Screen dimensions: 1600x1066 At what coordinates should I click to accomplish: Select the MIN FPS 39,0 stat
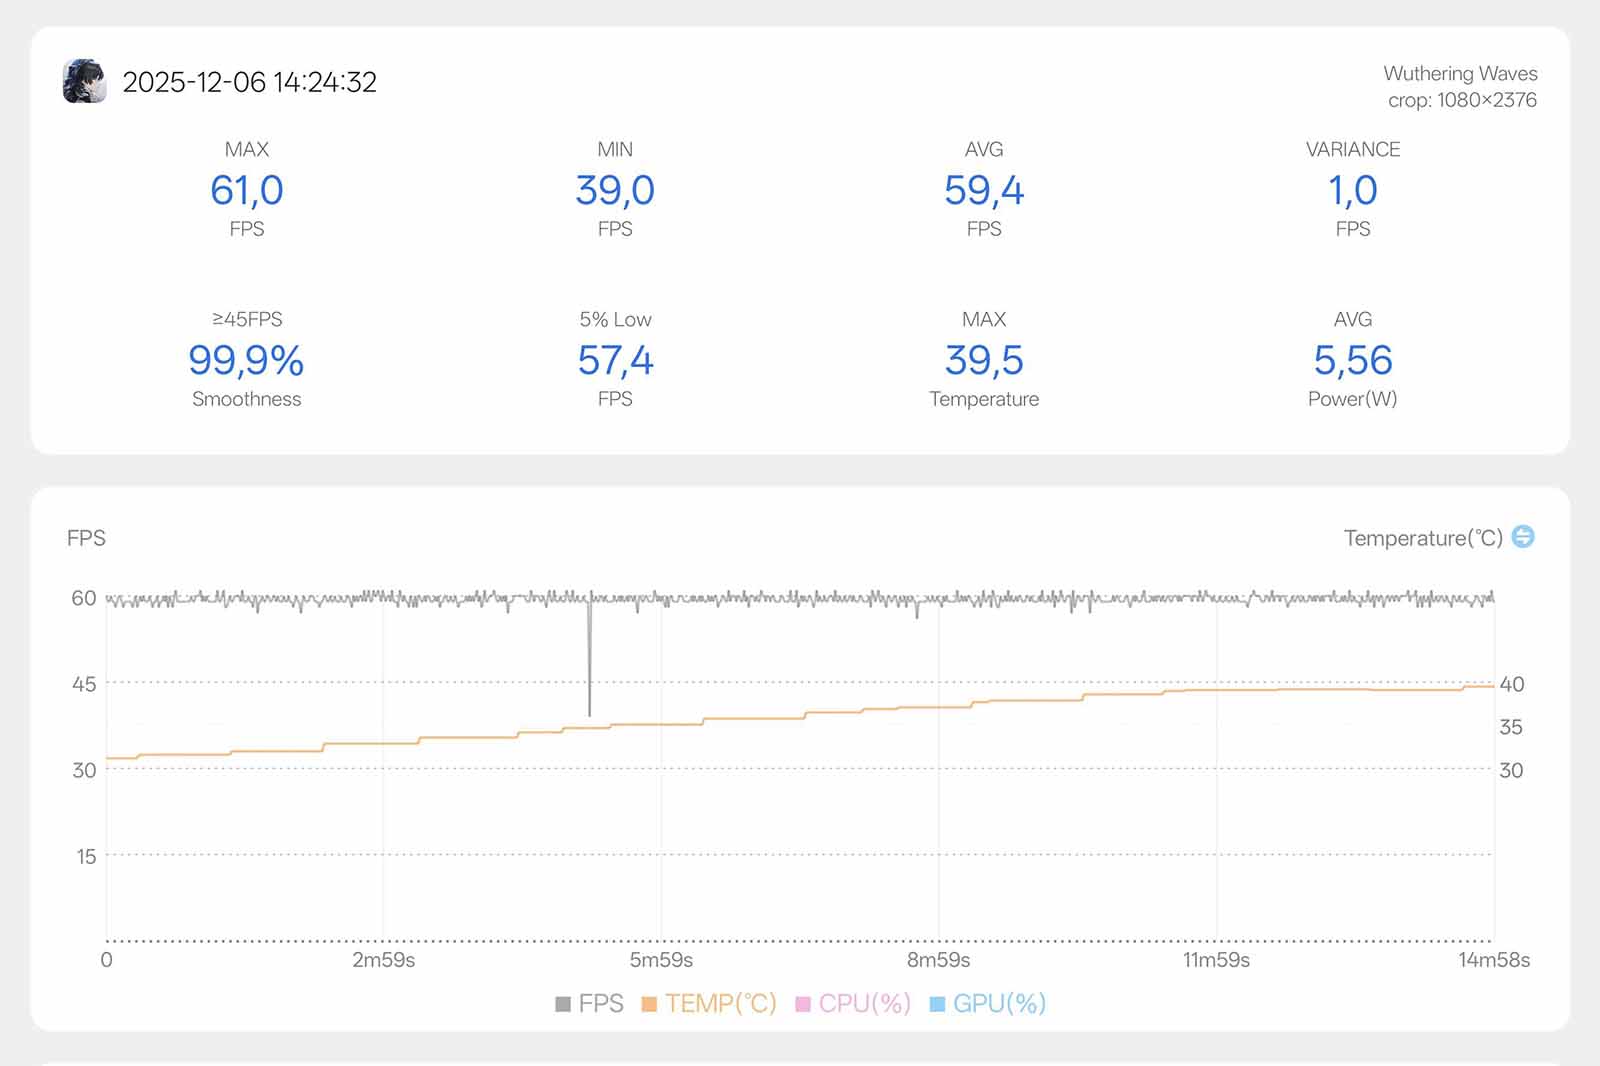(615, 190)
